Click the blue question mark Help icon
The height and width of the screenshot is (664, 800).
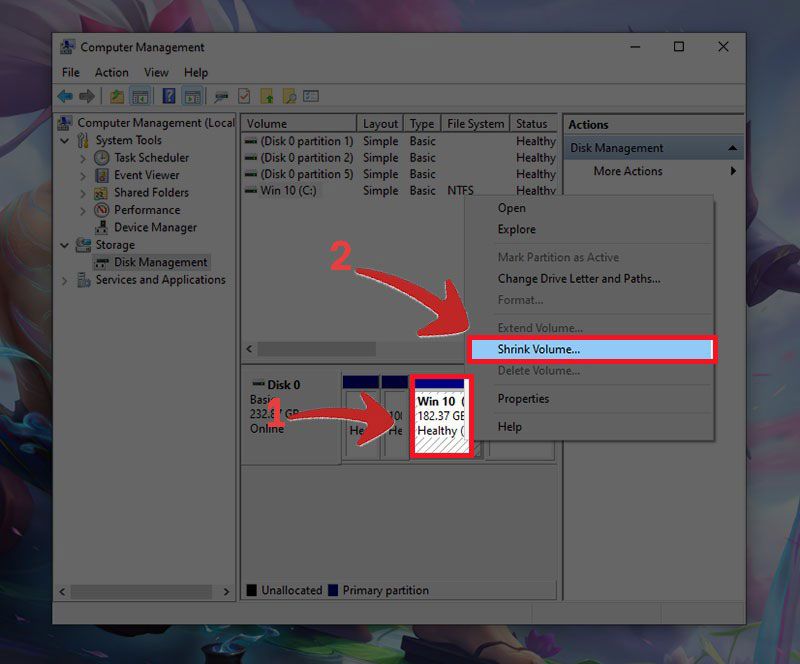tap(169, 96)
